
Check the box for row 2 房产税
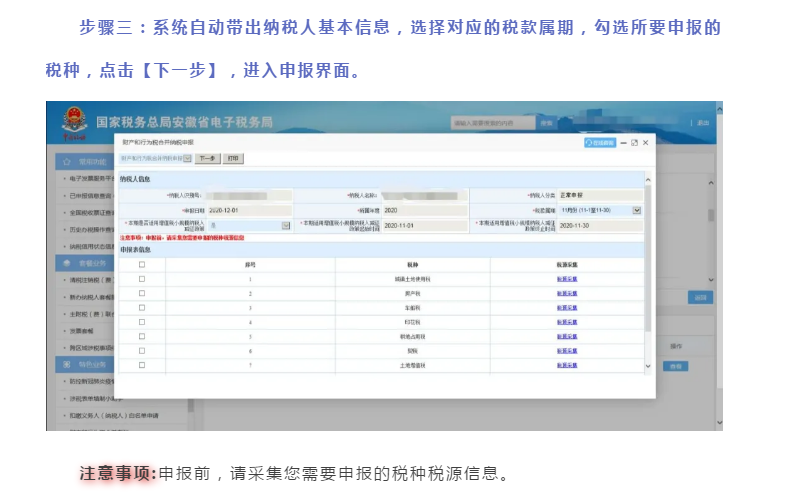click(142, 293)
